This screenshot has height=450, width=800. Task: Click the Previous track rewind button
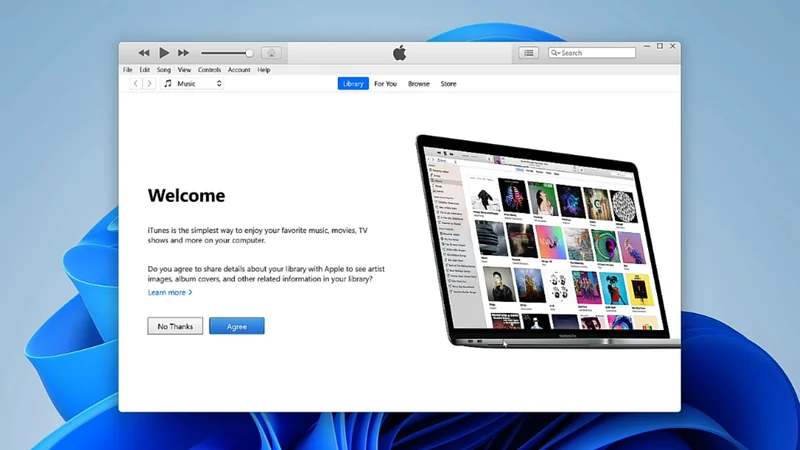point(144,53)
